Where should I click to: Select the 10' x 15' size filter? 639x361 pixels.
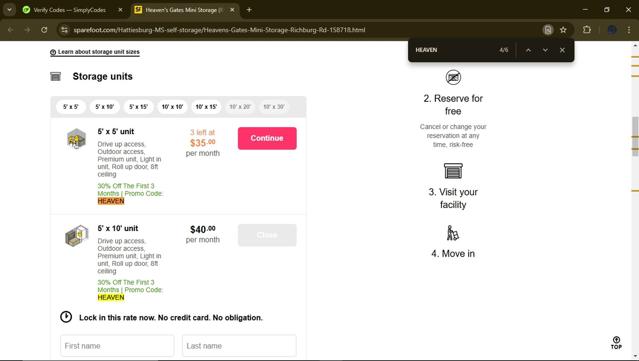(x=206, y=107)
